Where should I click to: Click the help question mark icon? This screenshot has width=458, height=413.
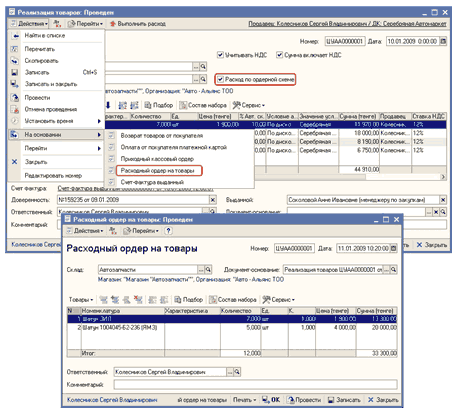tap(168, 231)
